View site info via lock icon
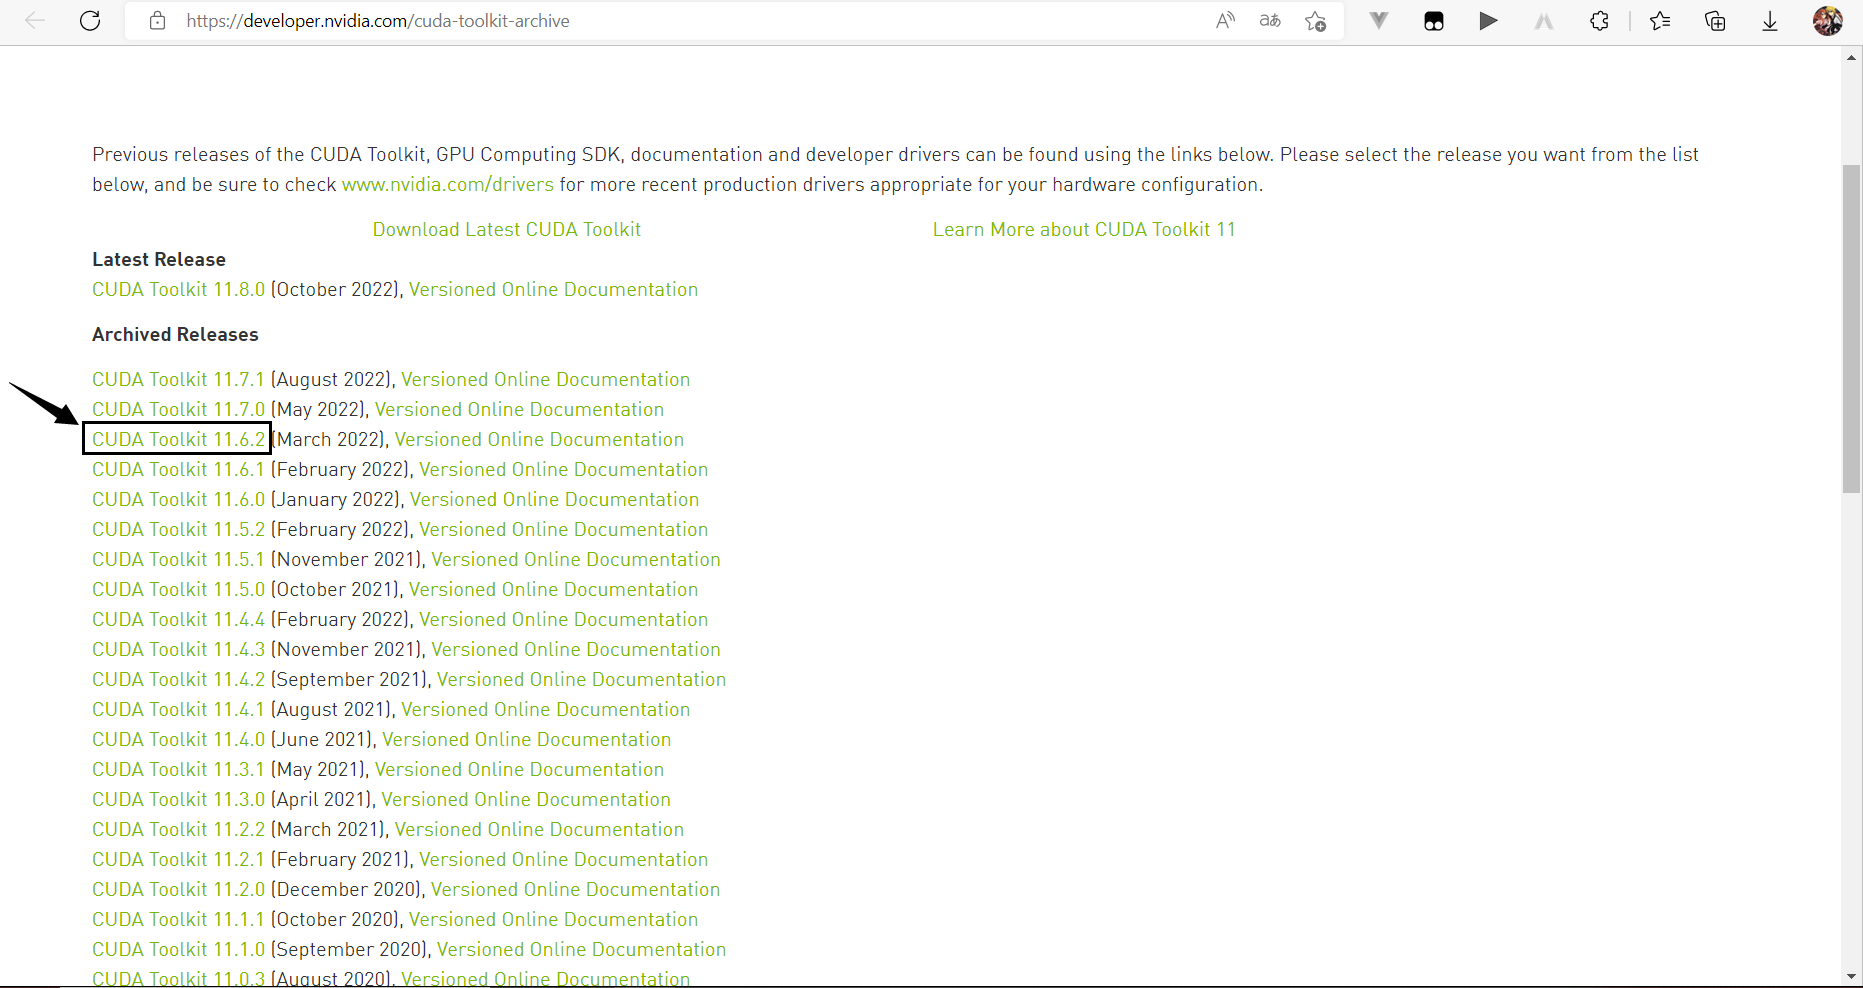1863x988 pixels. pos(157,21)
